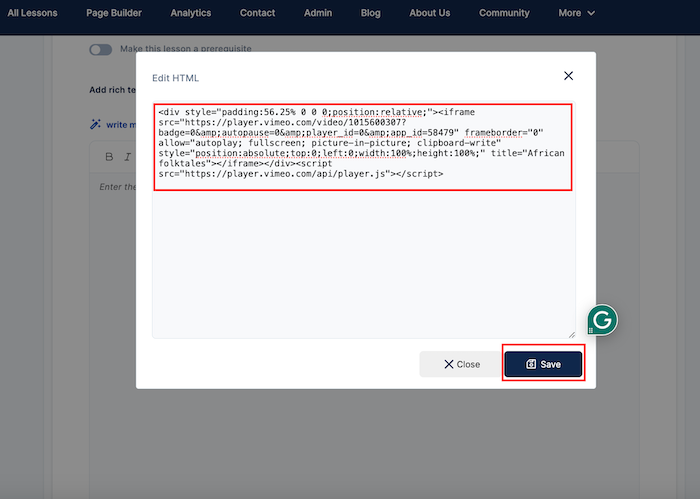Grab the textarea resize handle corner
The image size is (700, 499).
click(x=571, y=334)
